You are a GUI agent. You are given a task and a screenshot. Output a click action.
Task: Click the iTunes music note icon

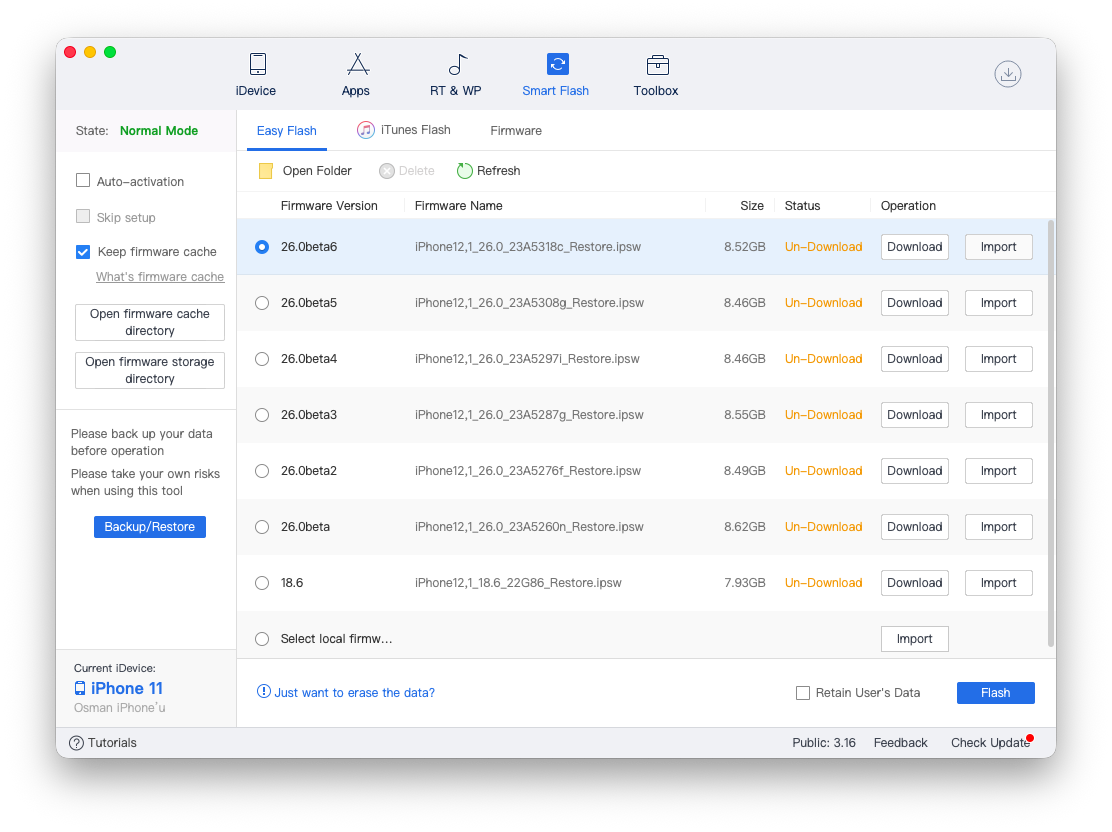click(365, 130)
